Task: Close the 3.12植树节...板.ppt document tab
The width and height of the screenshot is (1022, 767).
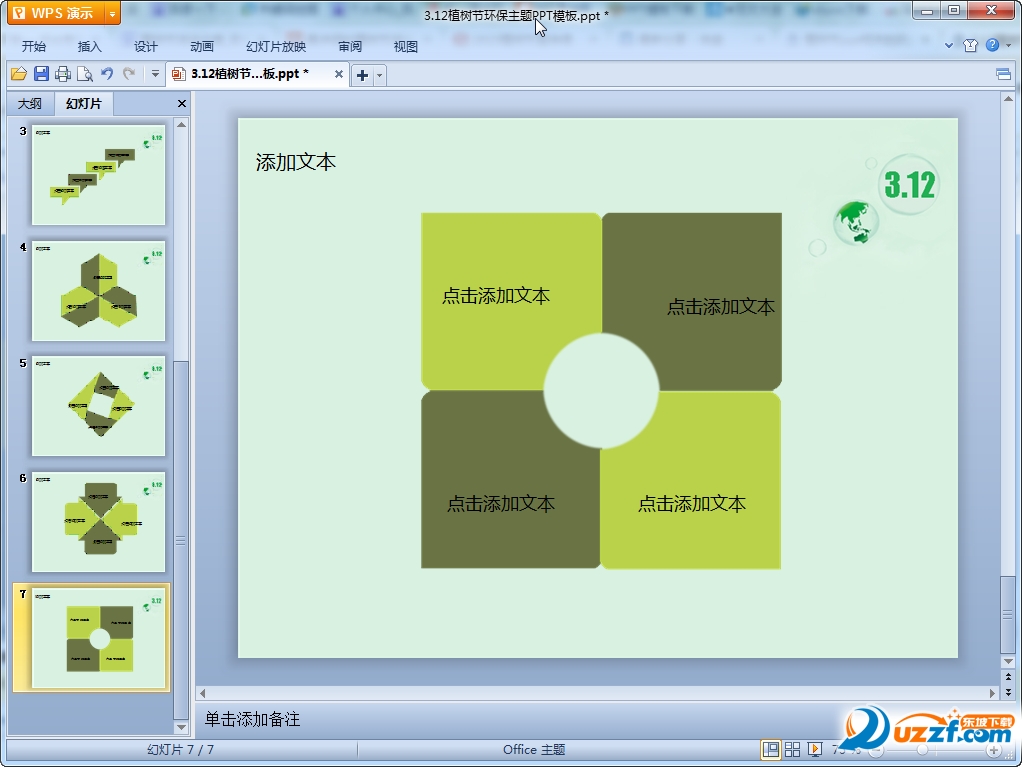Action: [339, 74]
